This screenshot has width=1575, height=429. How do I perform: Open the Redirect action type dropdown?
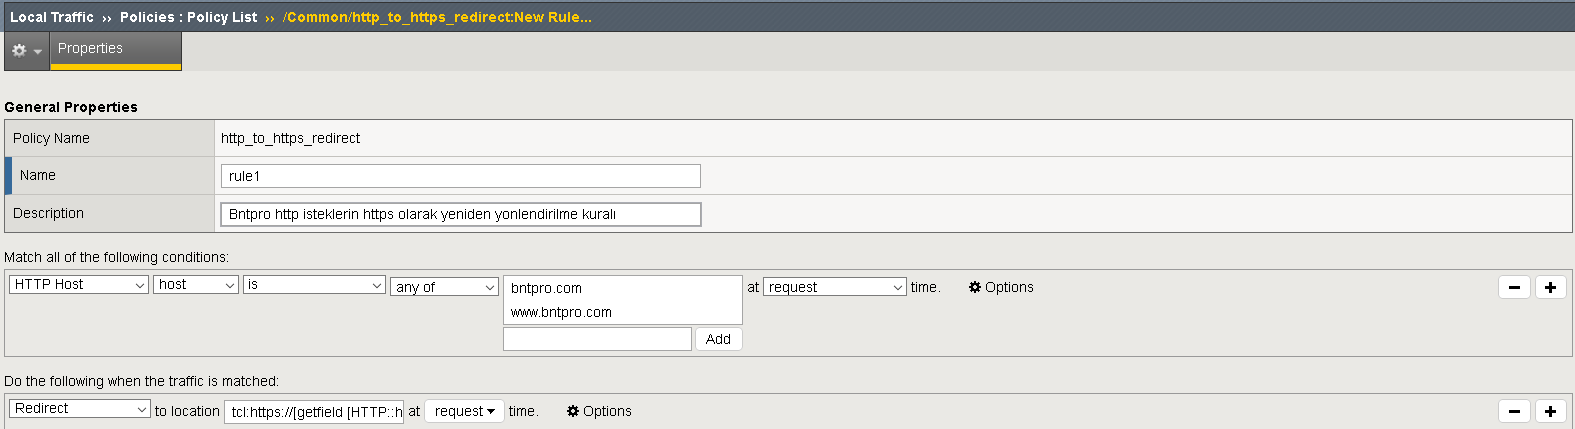(79, 409)
